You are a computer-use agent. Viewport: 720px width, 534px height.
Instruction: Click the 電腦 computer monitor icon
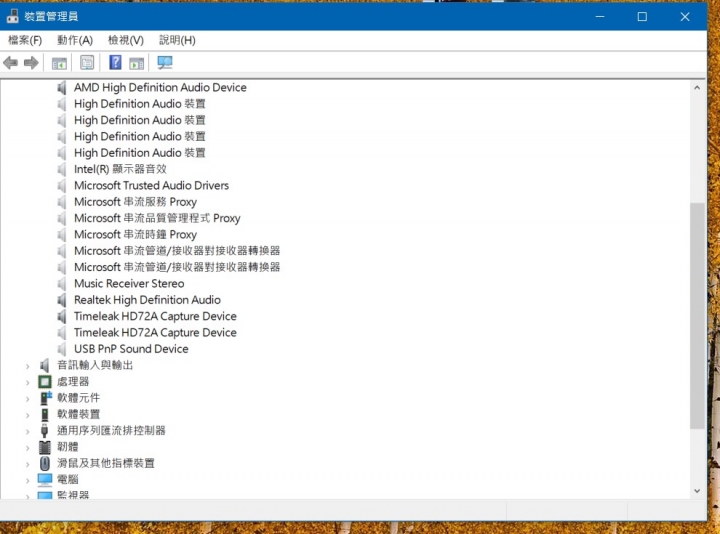coord(45,479)
